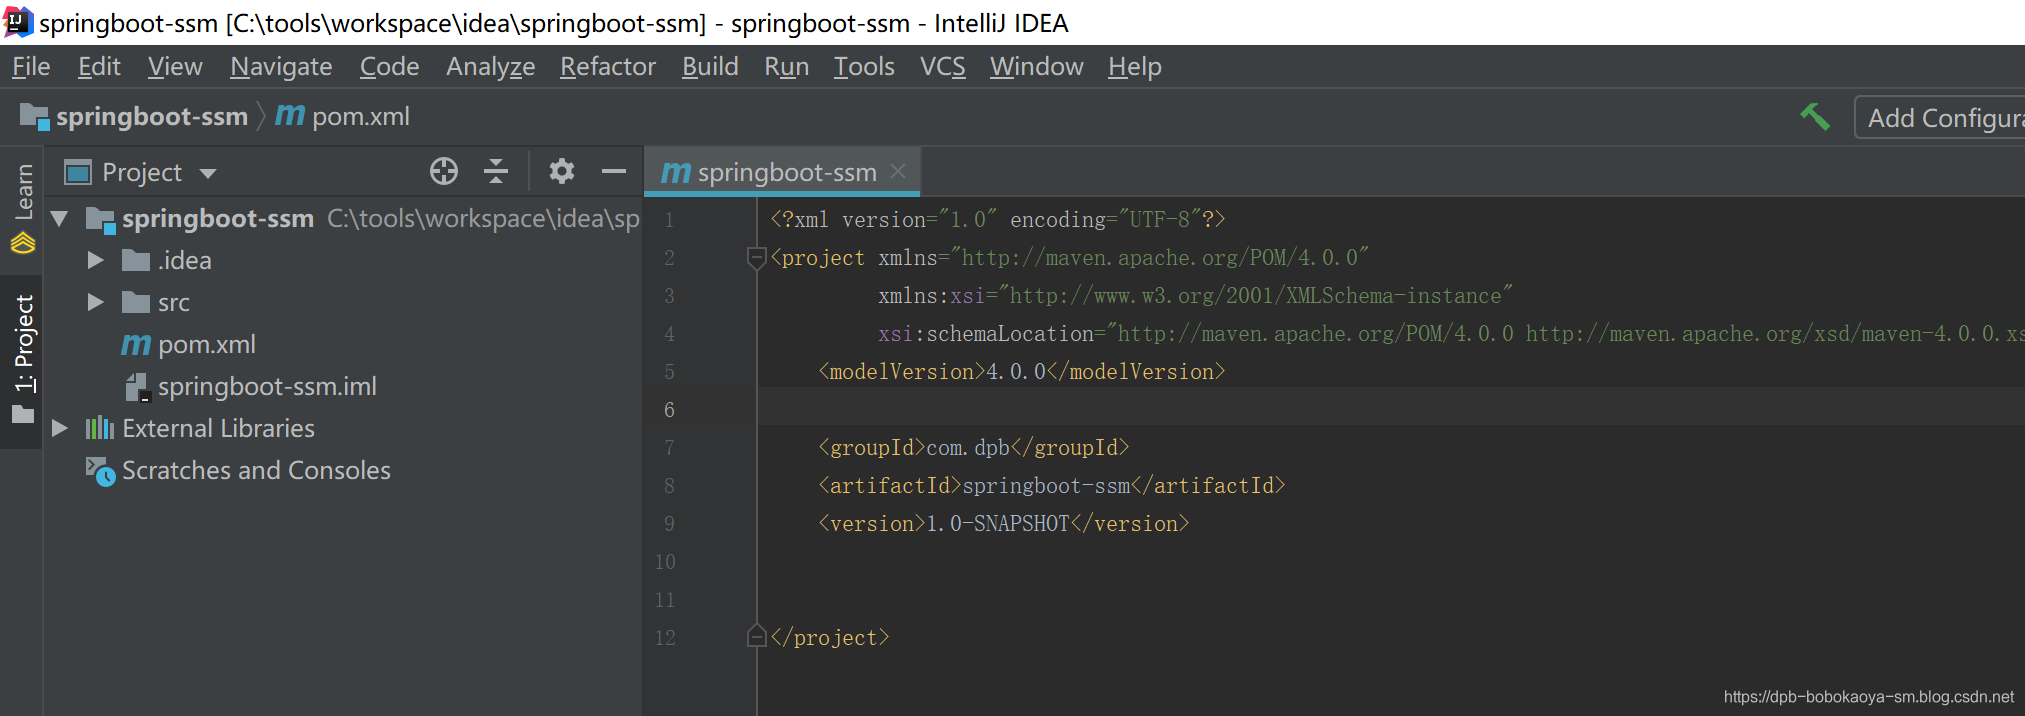Image resolution: width=2025 pixels, height=716 pixels.
Task: Expand the .idea folder node
Action: click(96, 260)
